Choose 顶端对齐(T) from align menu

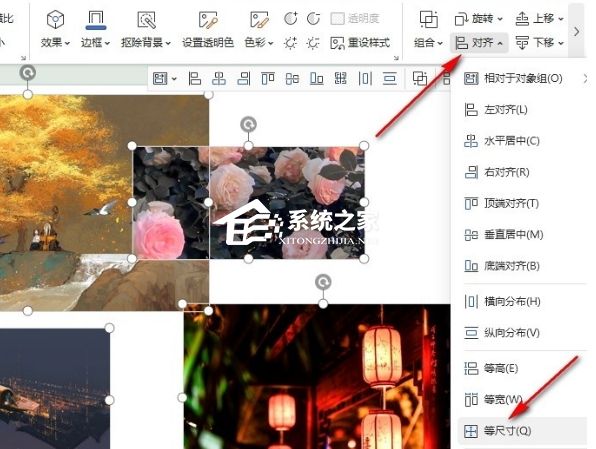pyautogui.click(x=523, y=203)
